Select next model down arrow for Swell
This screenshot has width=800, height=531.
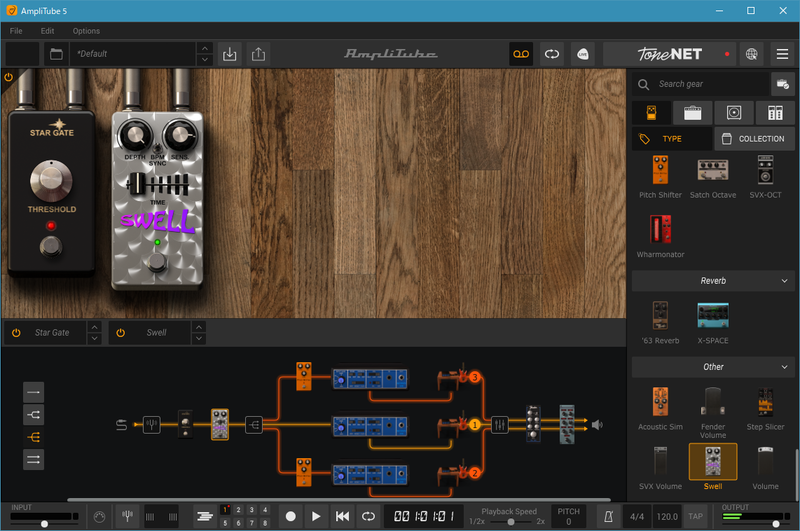point(199,338)
